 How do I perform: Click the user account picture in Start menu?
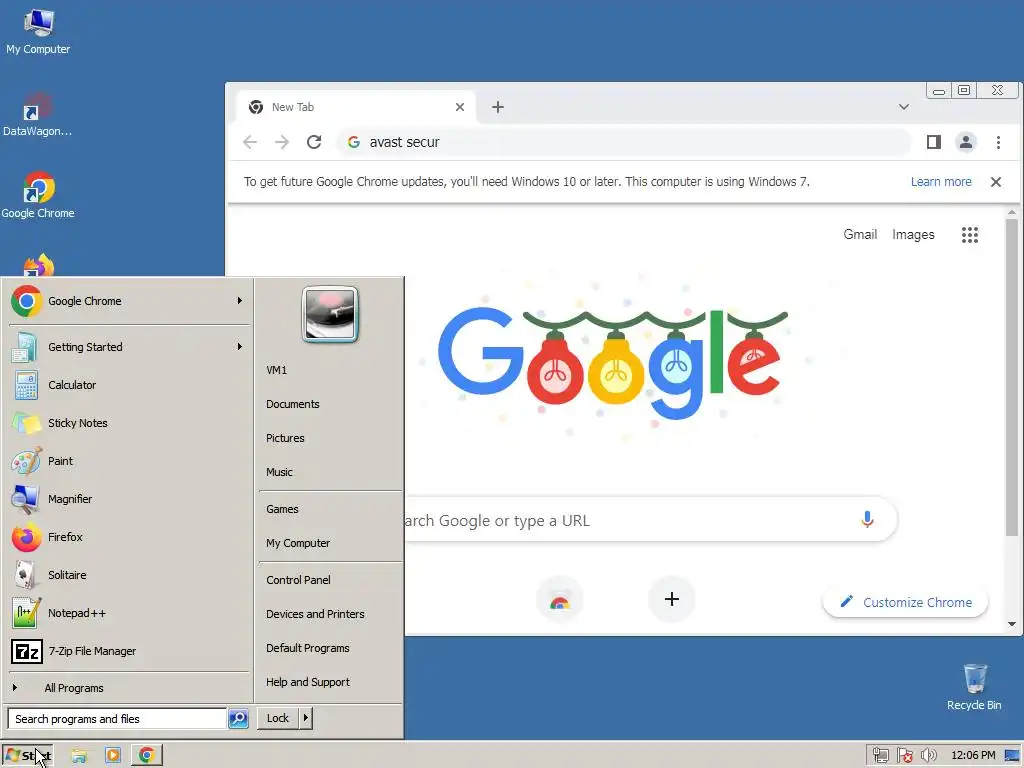(330, 314)
